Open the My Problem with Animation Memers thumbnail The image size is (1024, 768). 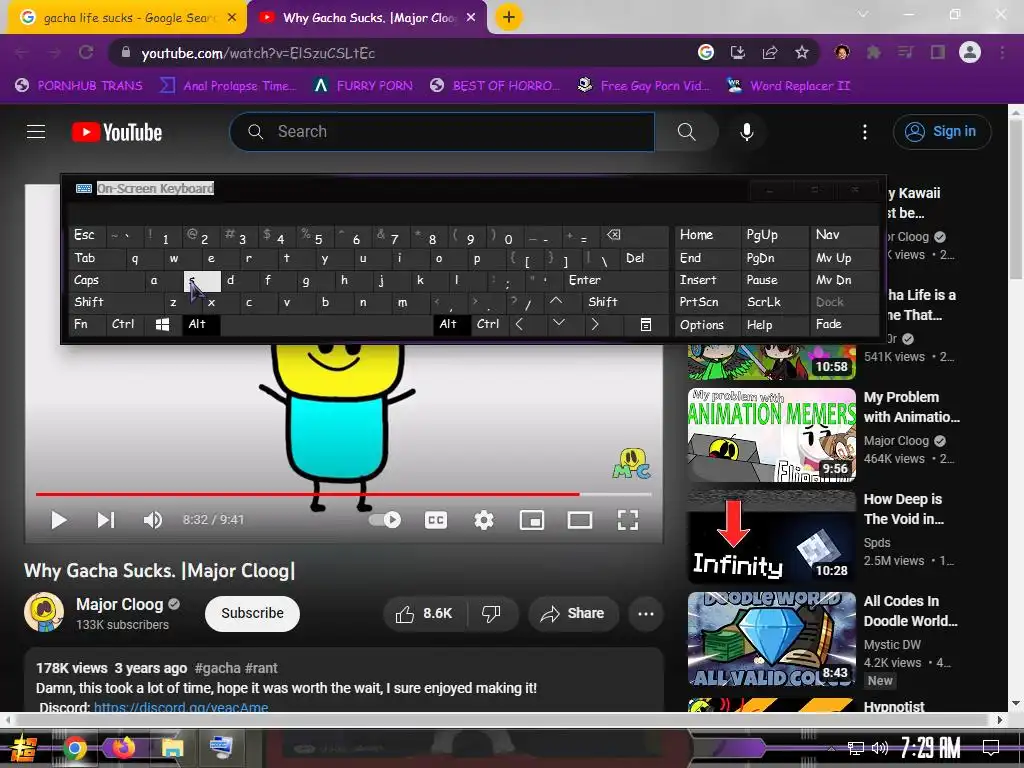click(x=771, y=435)
